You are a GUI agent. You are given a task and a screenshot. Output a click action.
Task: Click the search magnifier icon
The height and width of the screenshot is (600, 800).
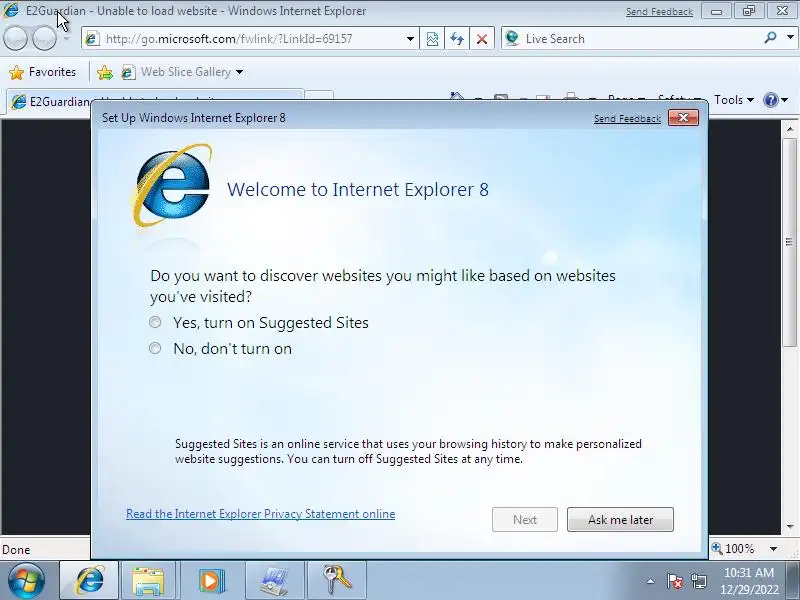coord(770,38)
